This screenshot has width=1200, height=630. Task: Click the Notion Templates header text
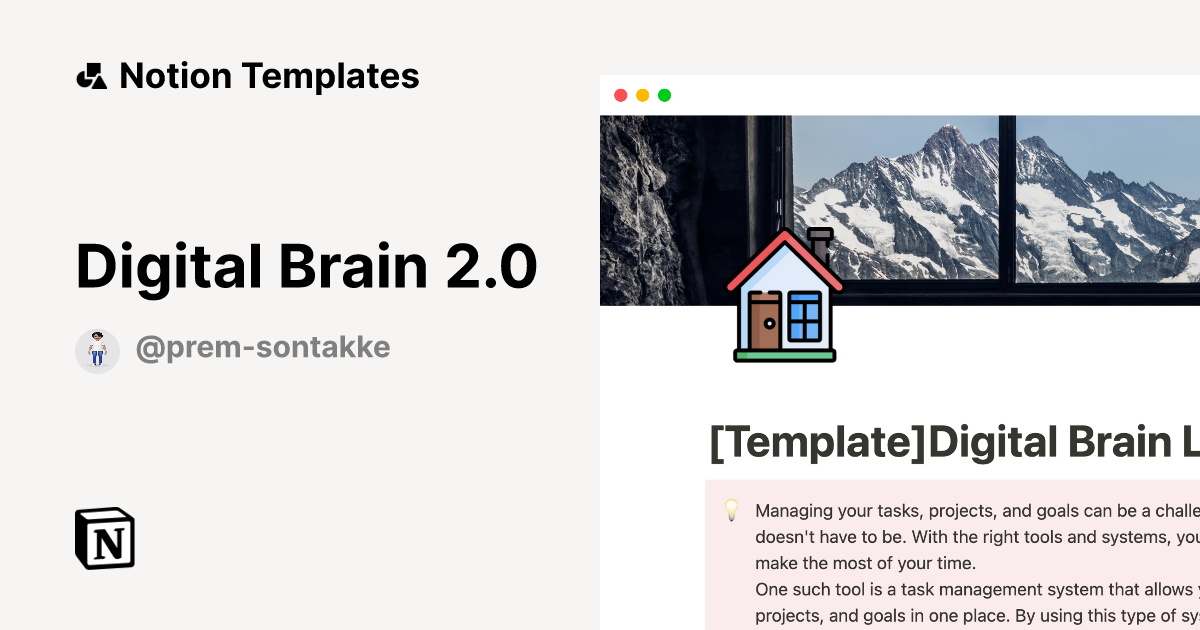pyautogui.click(x=270, y=75)
